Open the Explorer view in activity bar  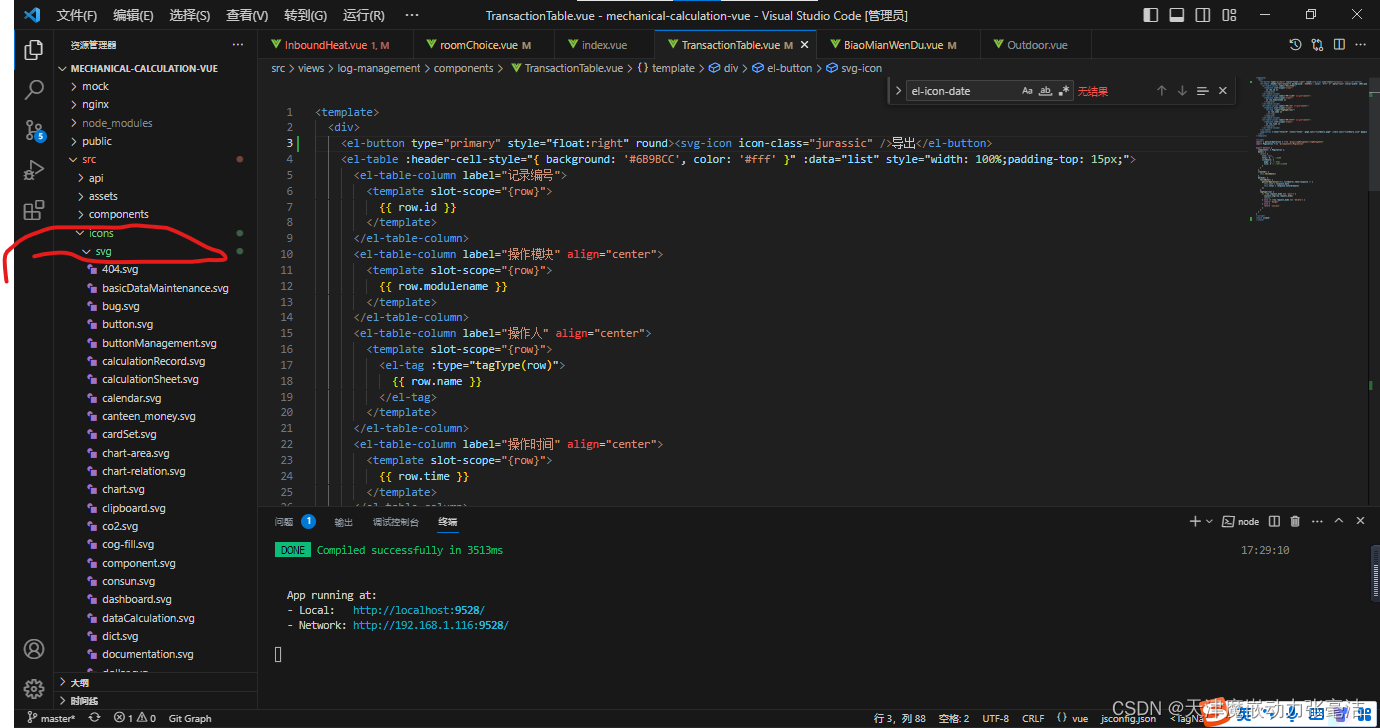(34, 50)
